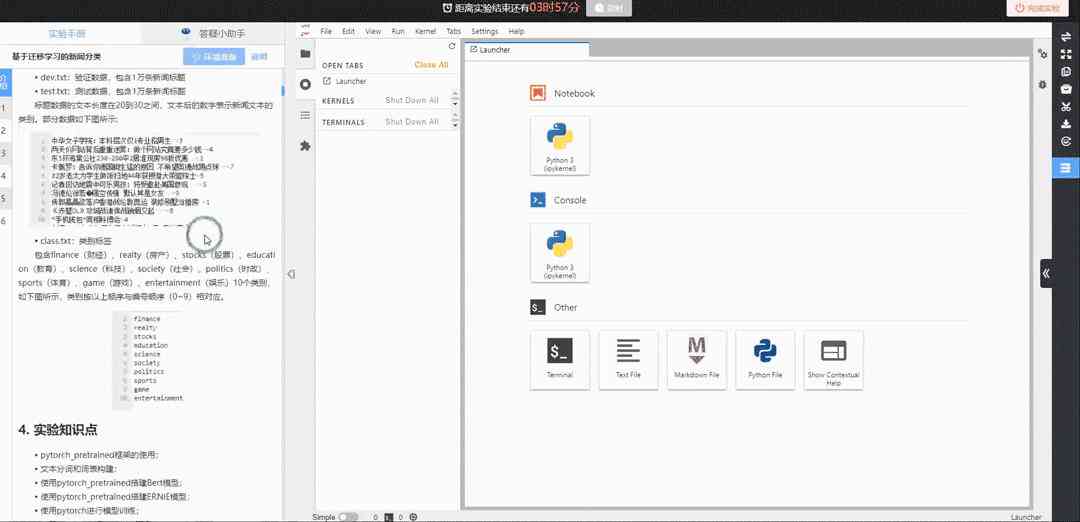Click the gray button next to the countdown timer
The image size is (1080, 522).
click(609, 8)
